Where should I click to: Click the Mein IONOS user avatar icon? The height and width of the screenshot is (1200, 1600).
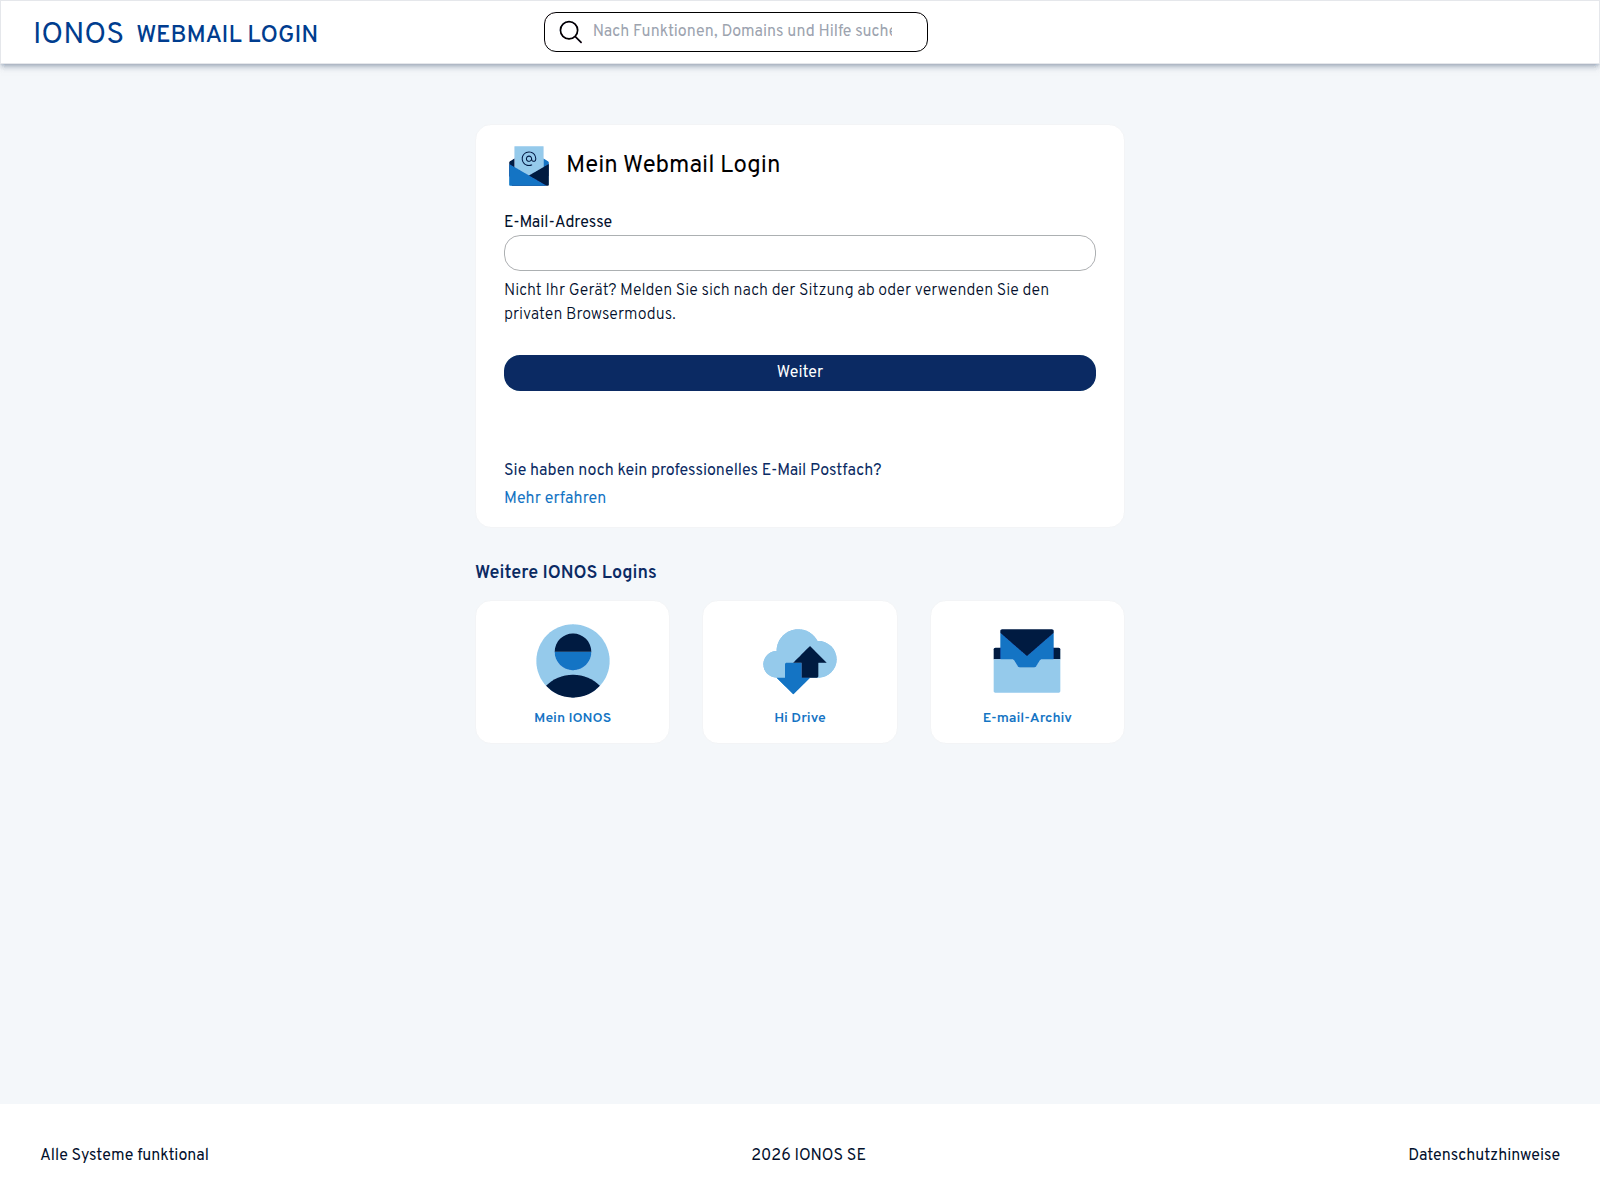coord(573,661)
